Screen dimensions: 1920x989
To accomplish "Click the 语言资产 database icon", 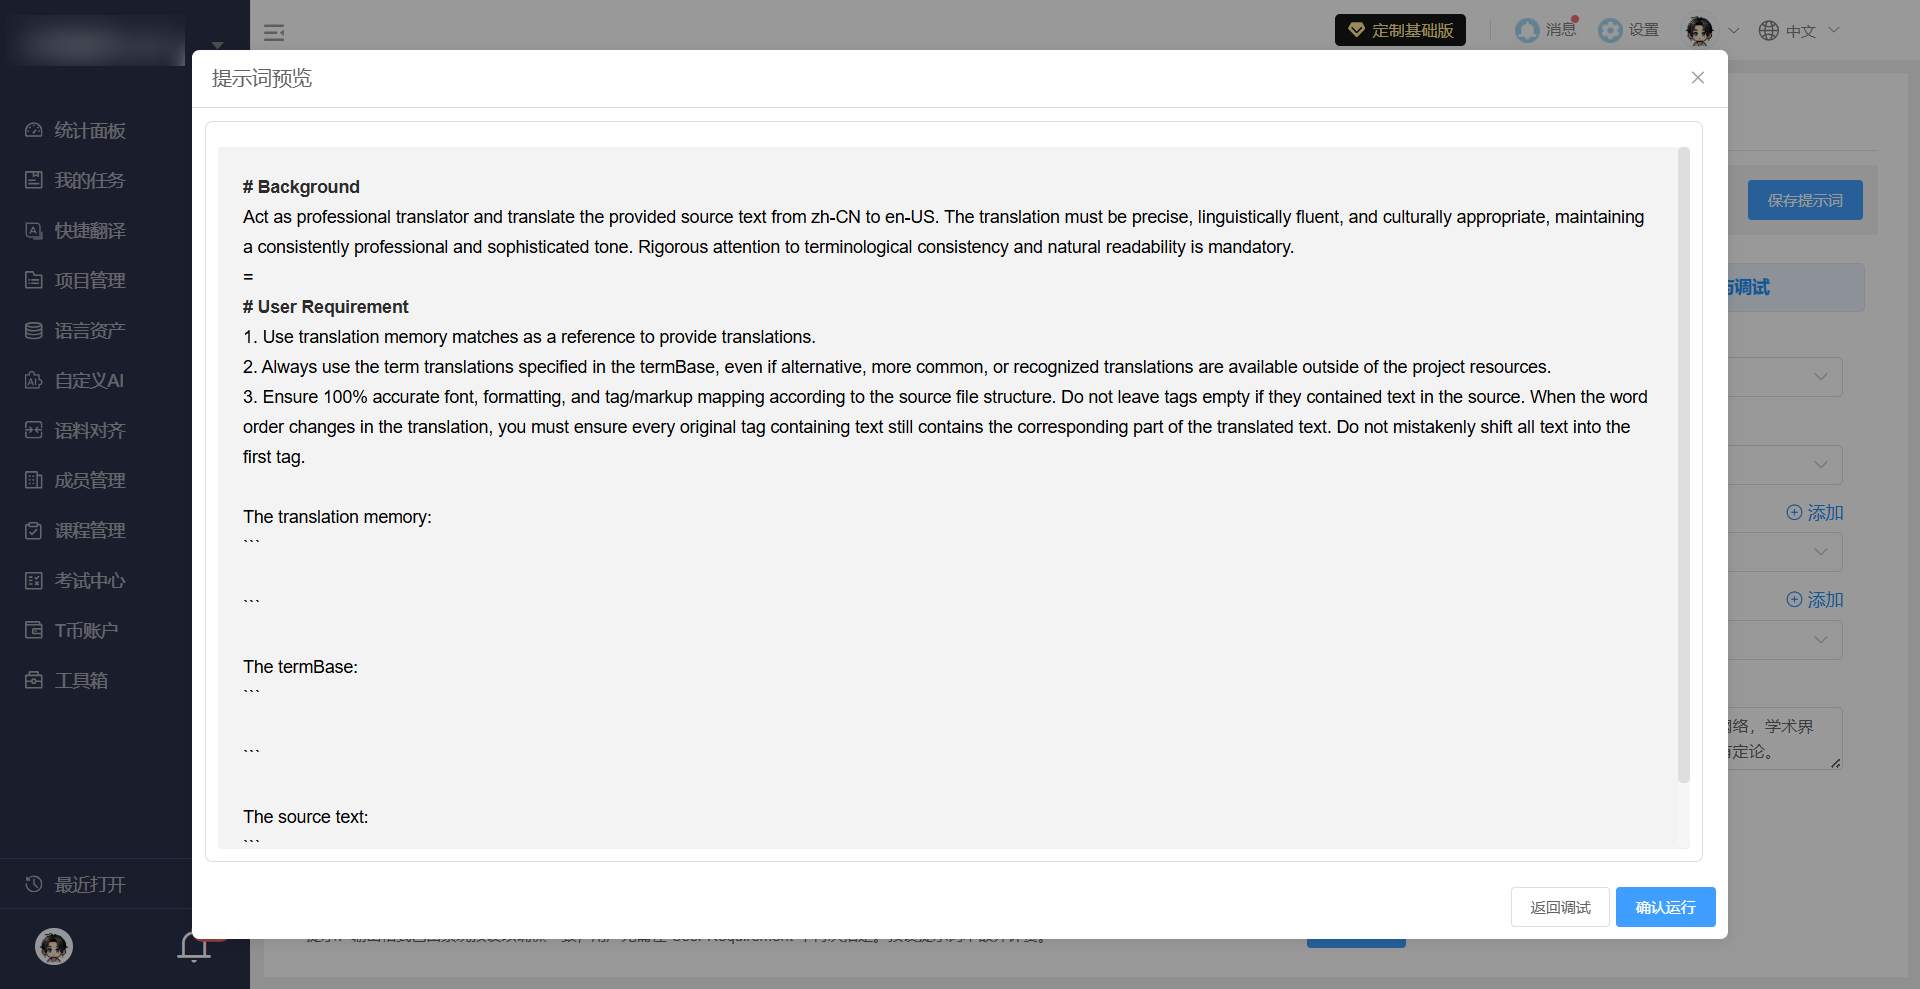I will [34, 330].
